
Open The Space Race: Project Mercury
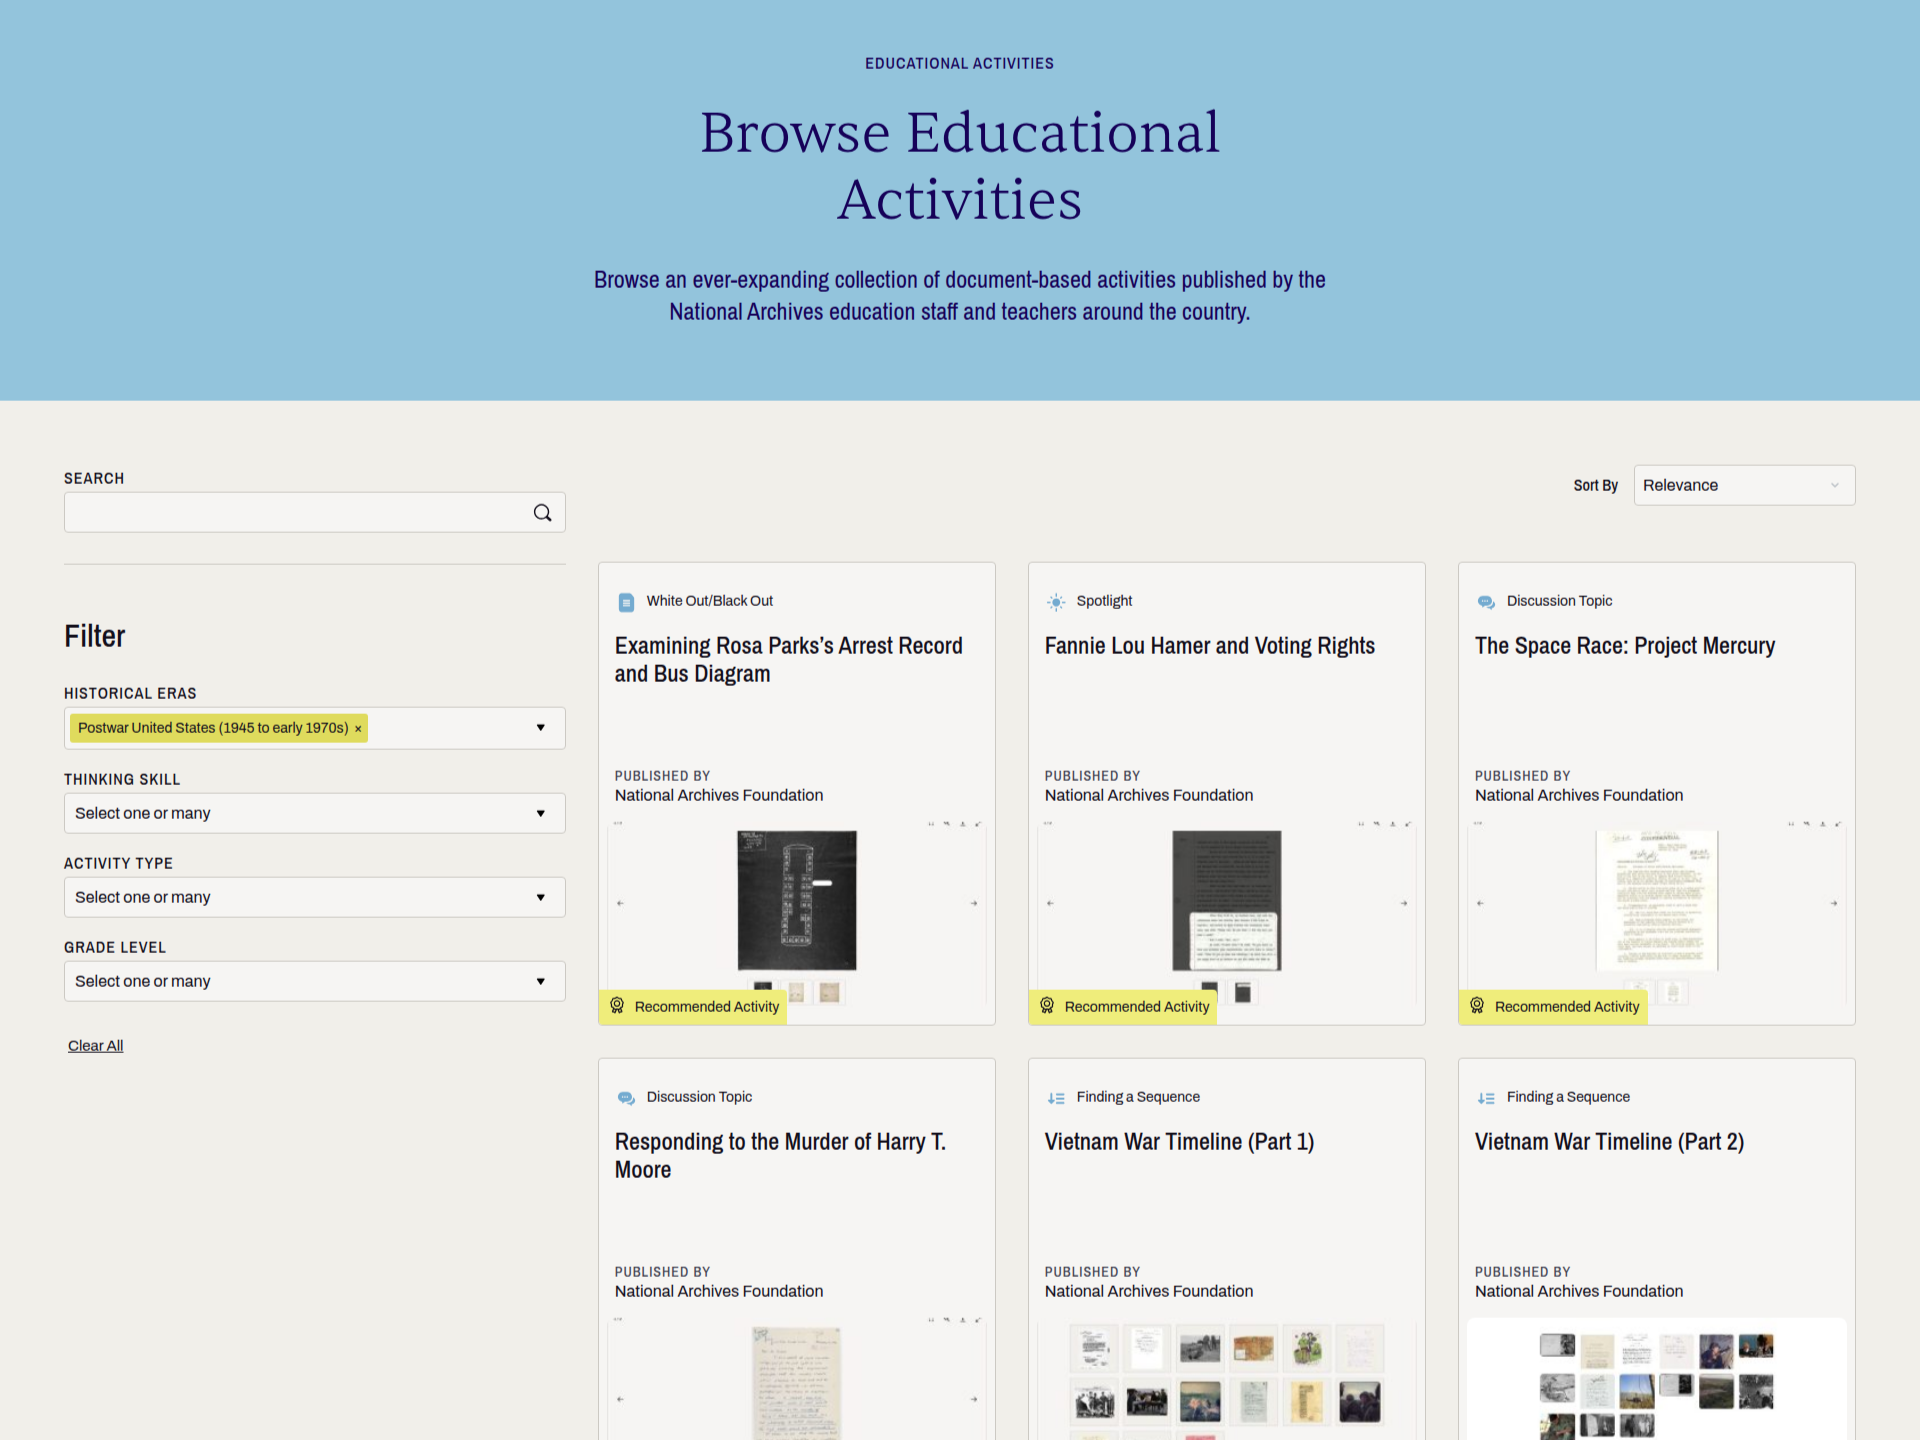[1625, 646]
